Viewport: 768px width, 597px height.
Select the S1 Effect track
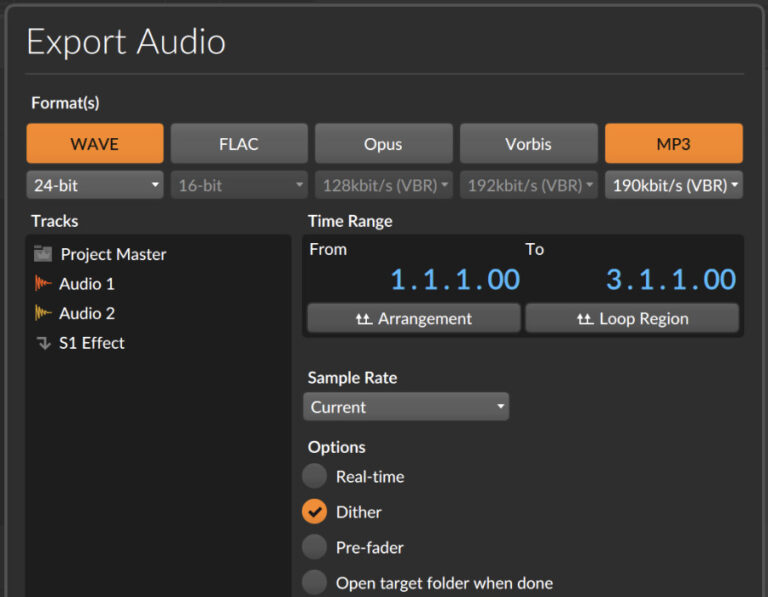click(x=158, y=343)
